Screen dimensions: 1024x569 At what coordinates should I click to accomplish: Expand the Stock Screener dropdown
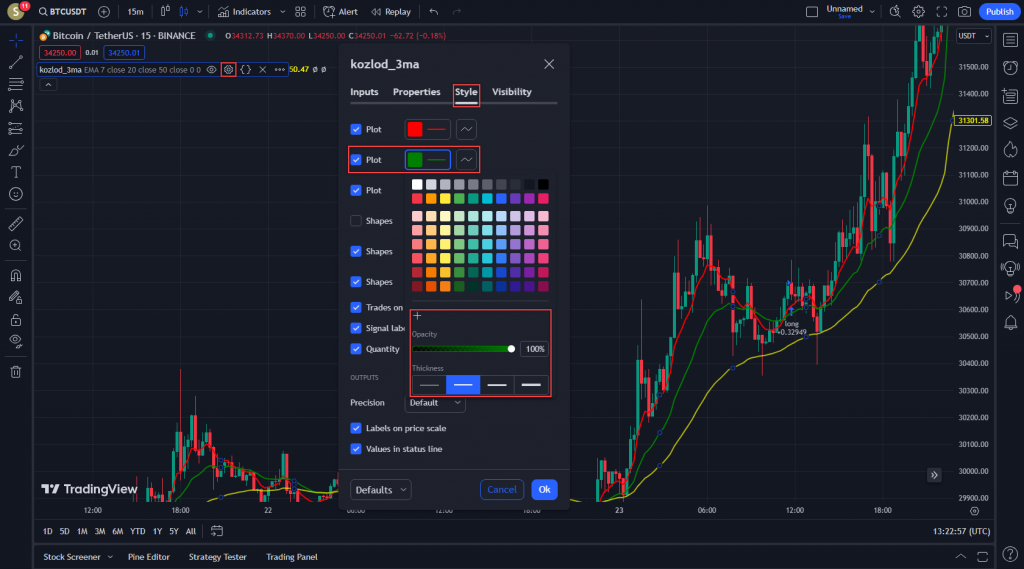(110, 557)
